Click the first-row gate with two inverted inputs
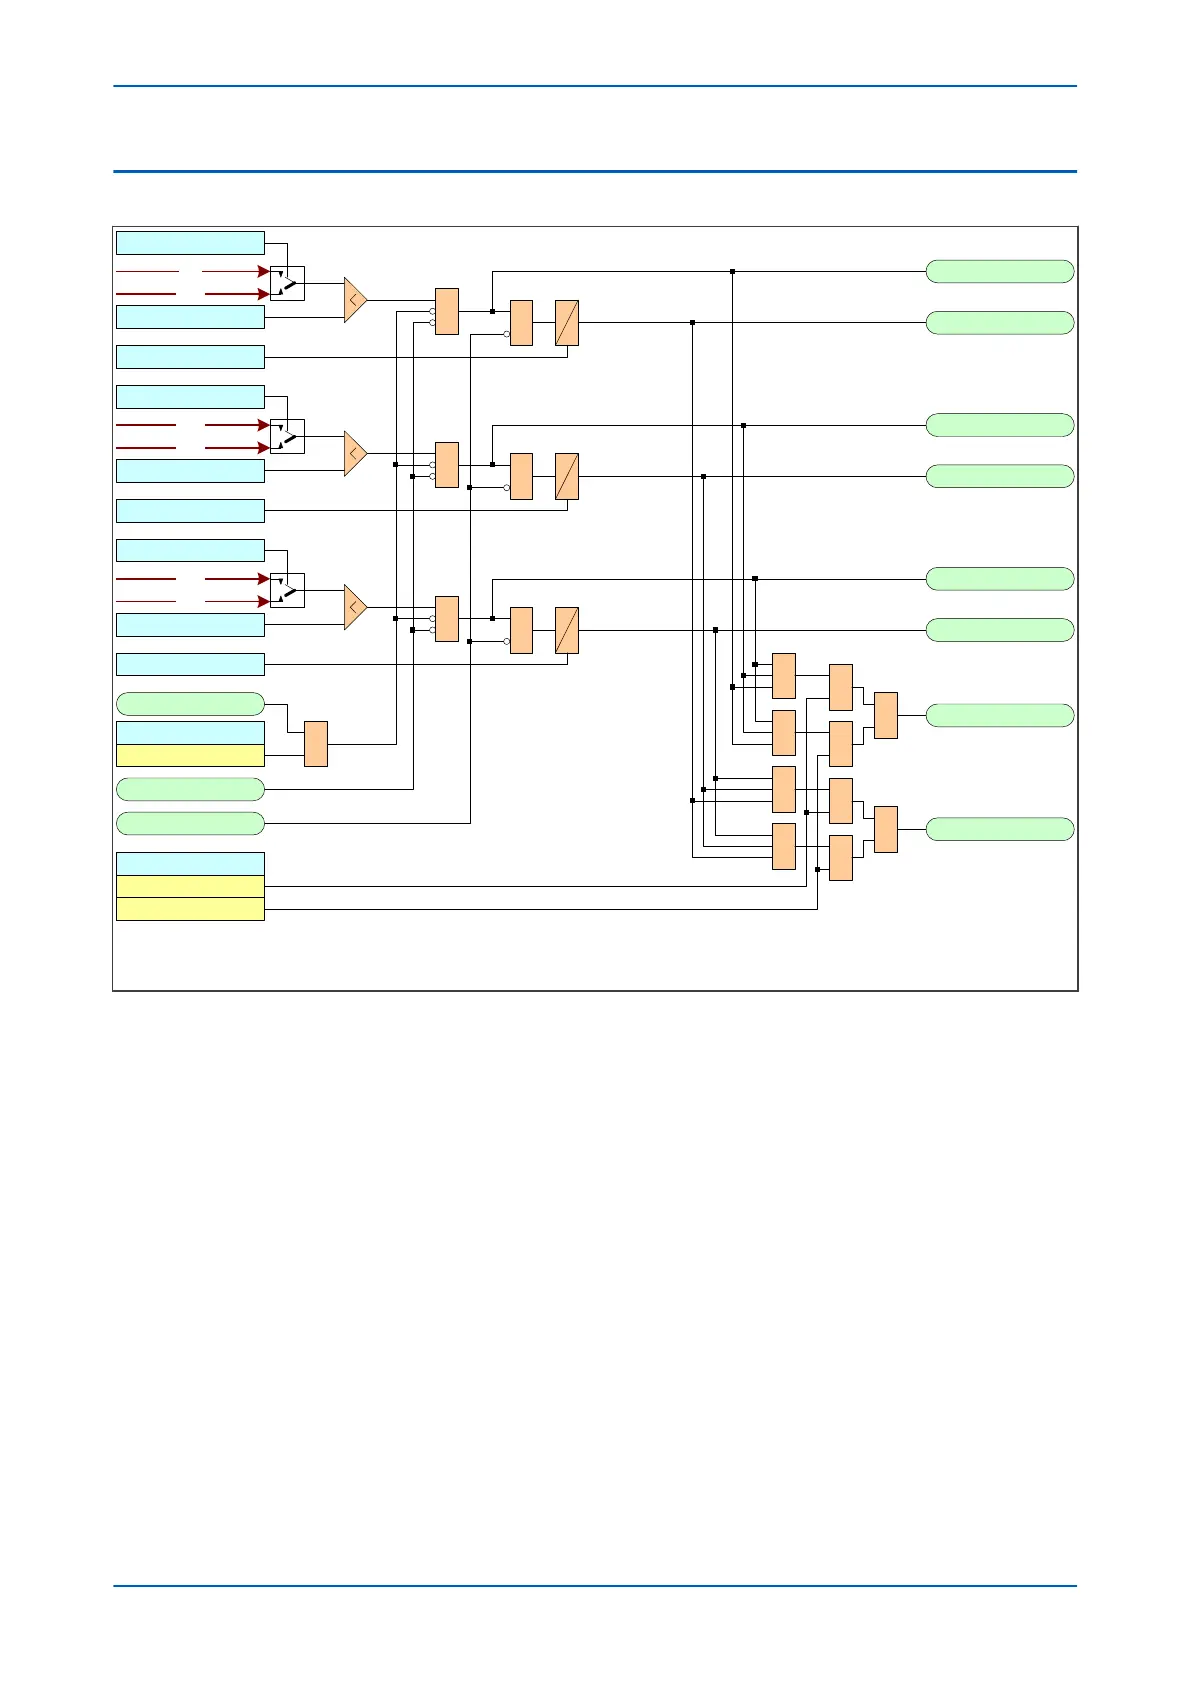1191x1684 pixels. pyautogui.click(x=447, y=311)
